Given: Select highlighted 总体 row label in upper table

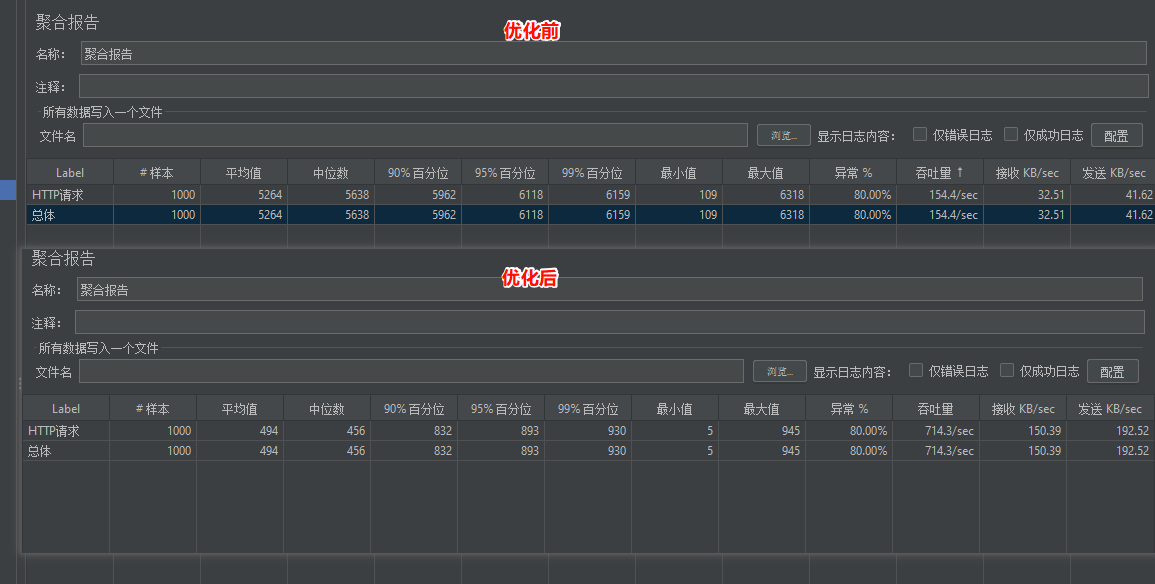Looking at the screenshot, I should 43,214.
